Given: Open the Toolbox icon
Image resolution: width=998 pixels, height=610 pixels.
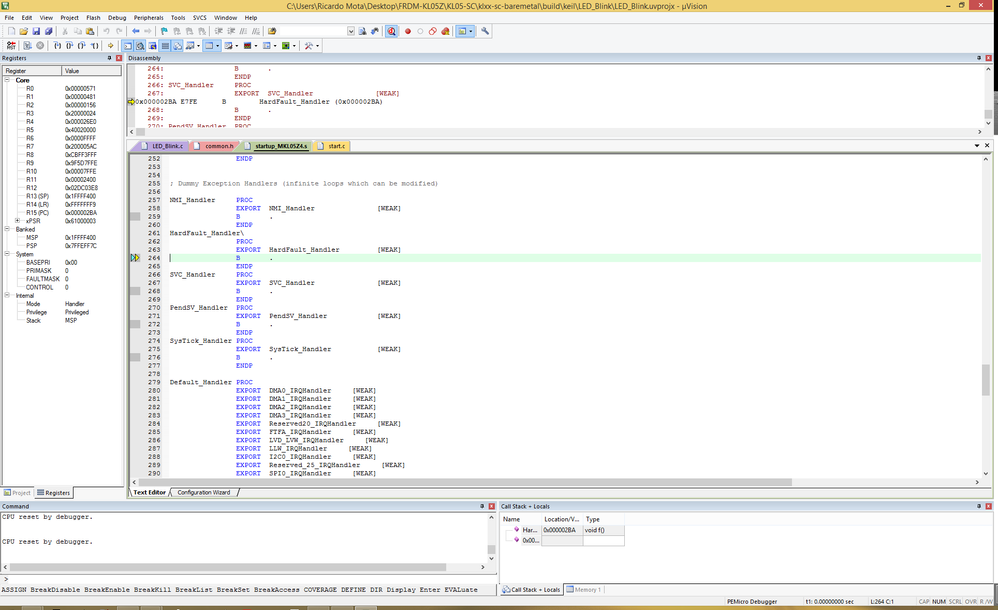Looking at the screenshot, I should tap(309, 46).
